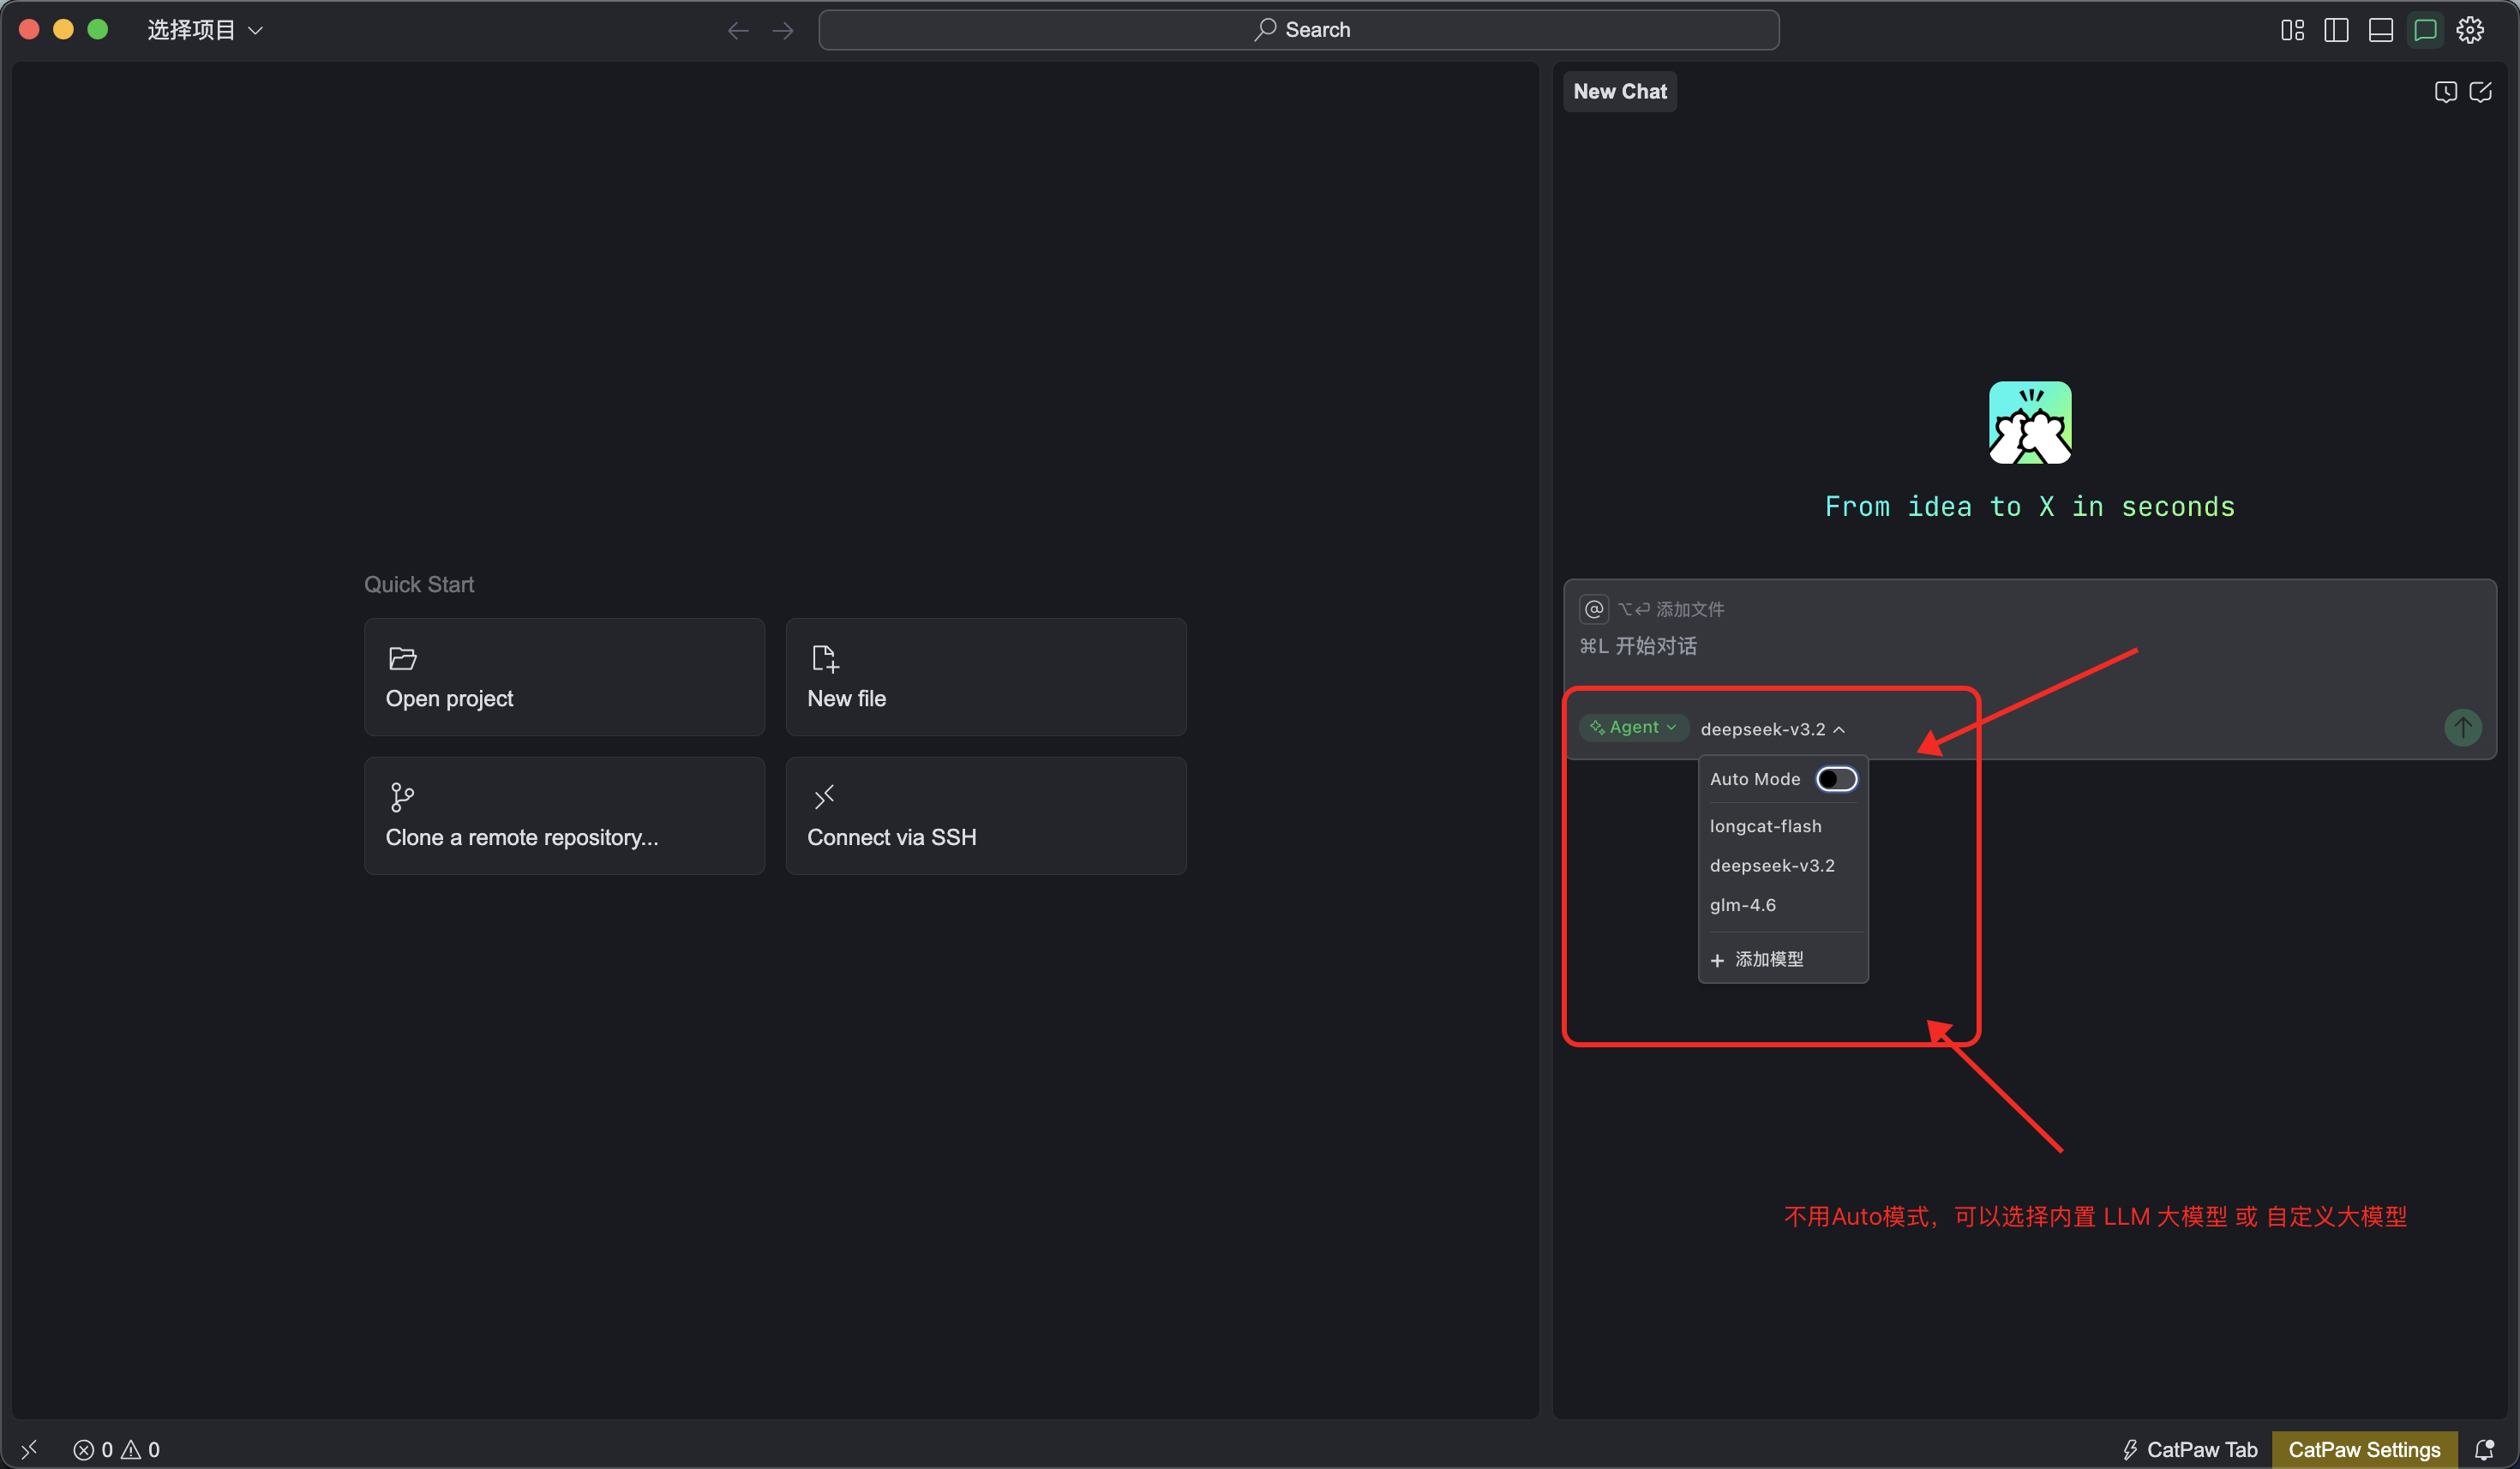Choose glm-4.6 model option

(1742, 905)
